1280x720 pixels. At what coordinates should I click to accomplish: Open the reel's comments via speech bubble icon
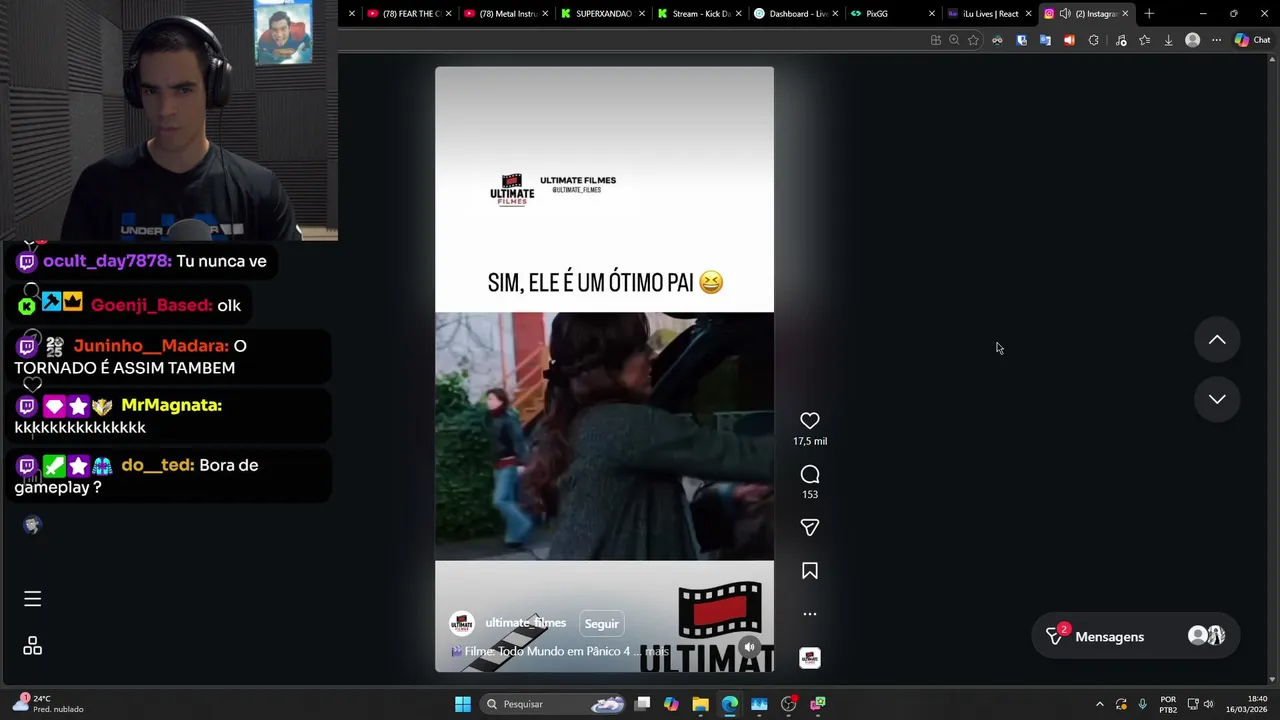click(810, 474)
